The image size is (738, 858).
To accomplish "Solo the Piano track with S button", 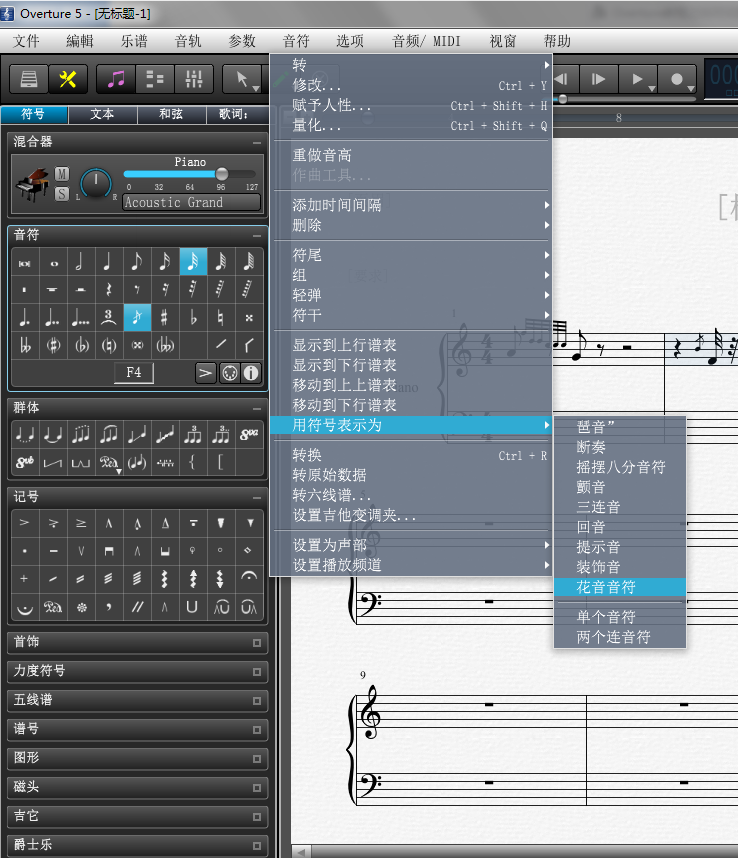I will (62, 194).
